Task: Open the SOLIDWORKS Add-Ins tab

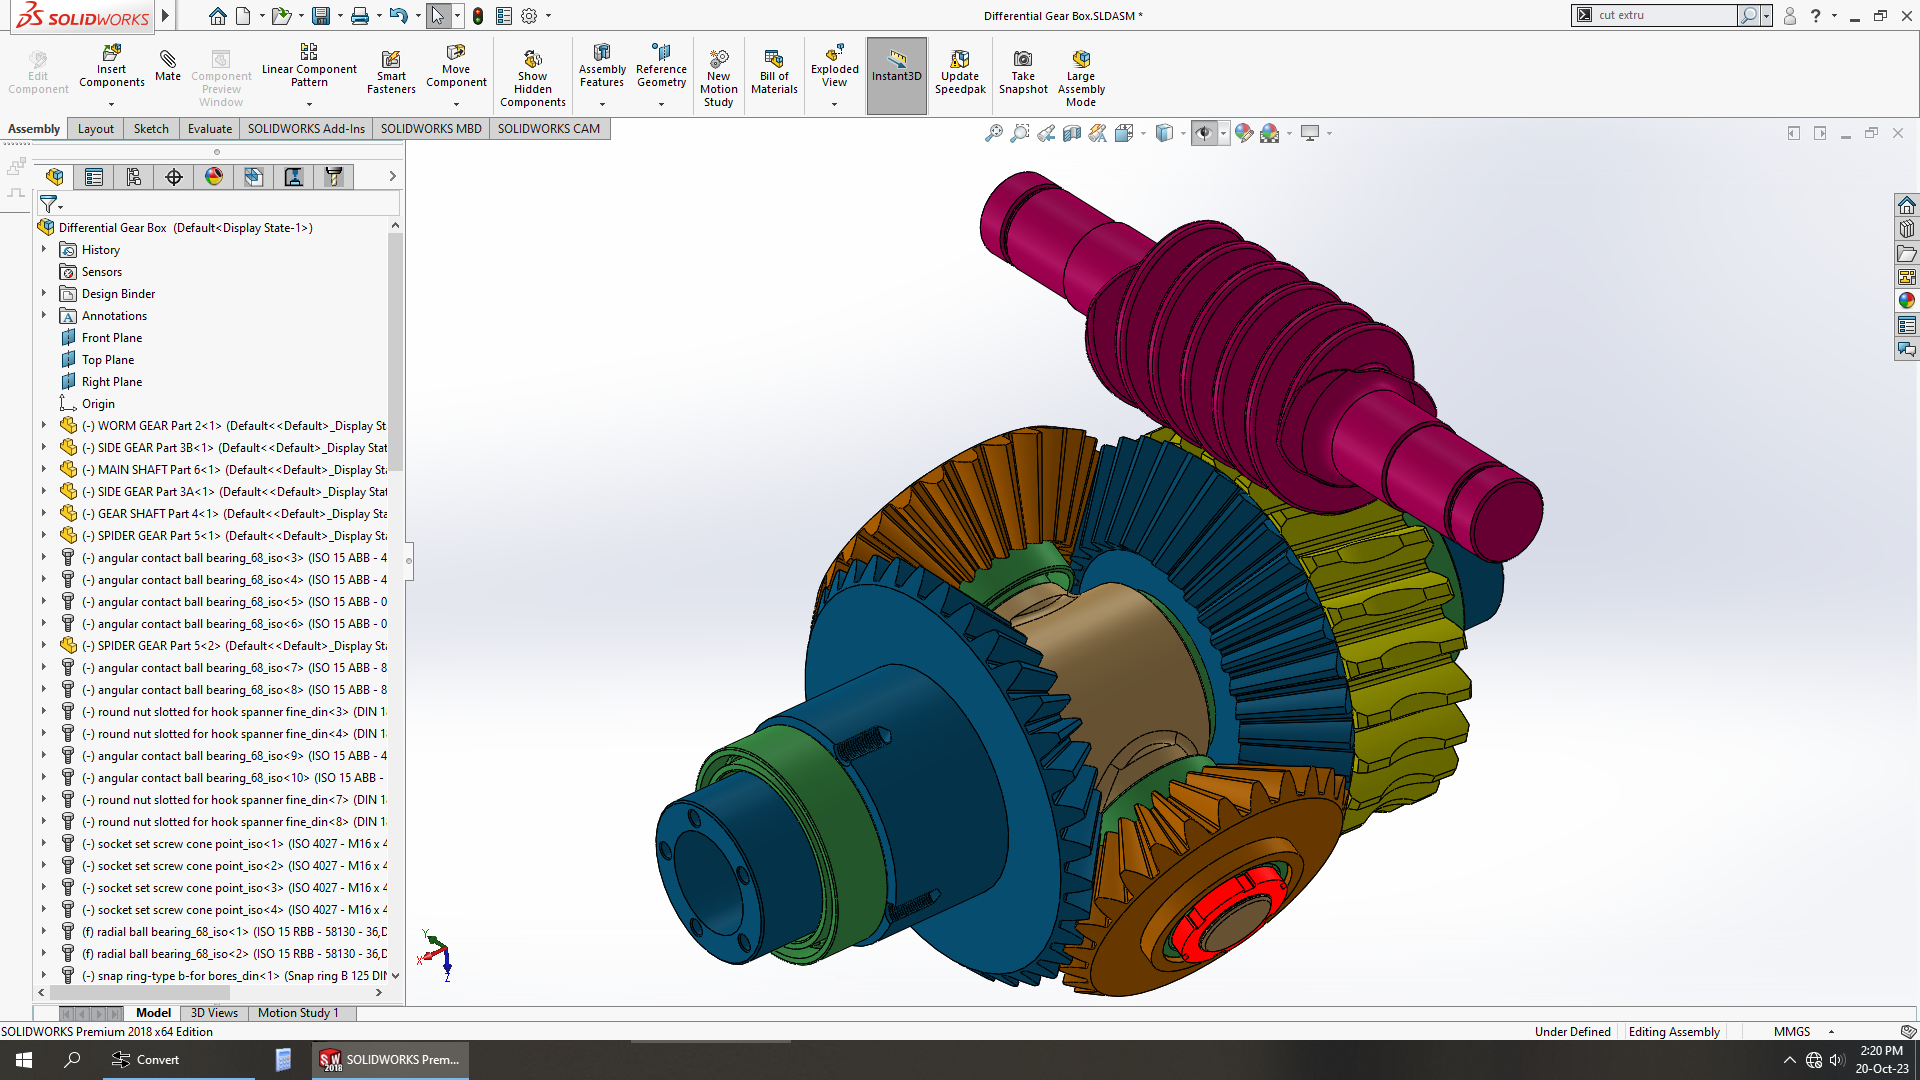Action: [306, 129]
